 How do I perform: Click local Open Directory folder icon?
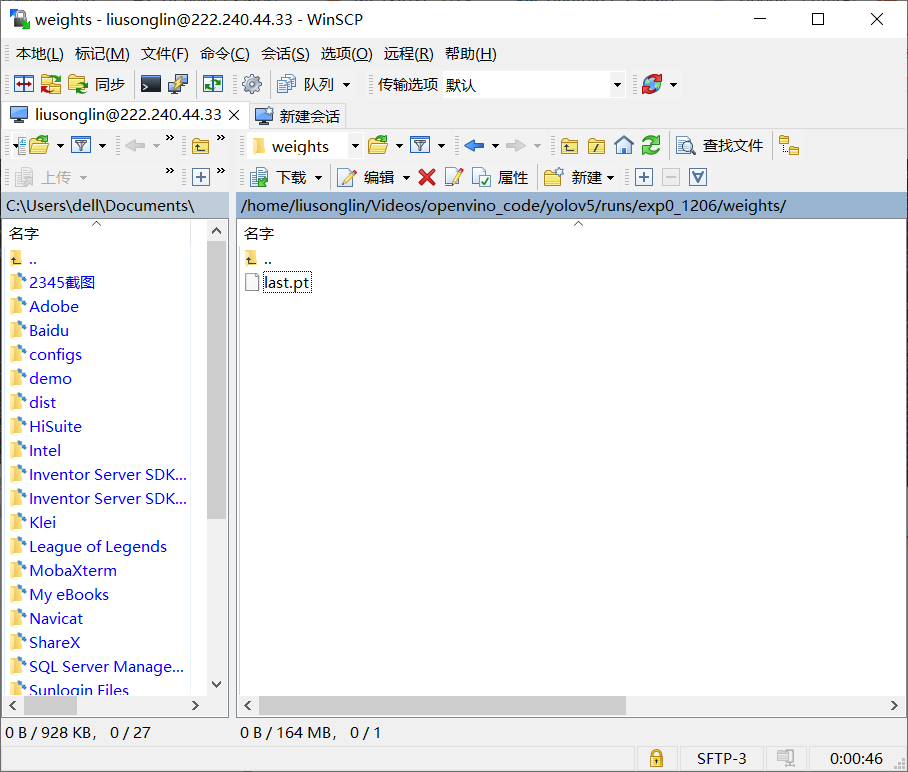point(39,145)
